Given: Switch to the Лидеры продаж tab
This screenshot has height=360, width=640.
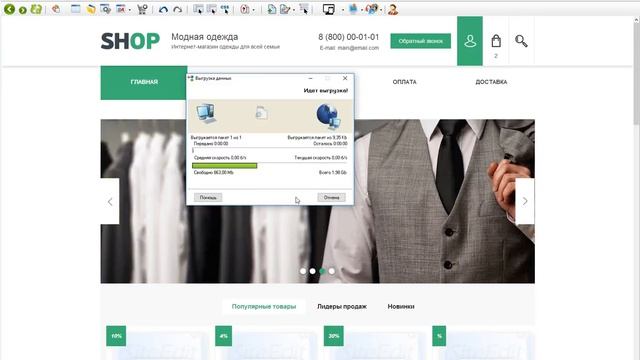Looking at the screenshot, I should [342, 306].
